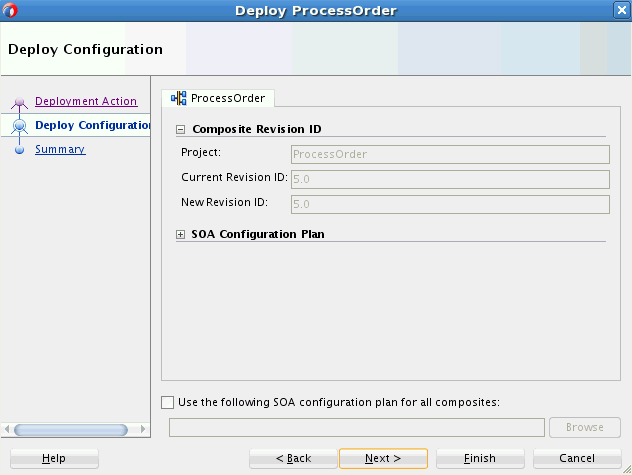Proceed with the Next button

tap(383, 458)
